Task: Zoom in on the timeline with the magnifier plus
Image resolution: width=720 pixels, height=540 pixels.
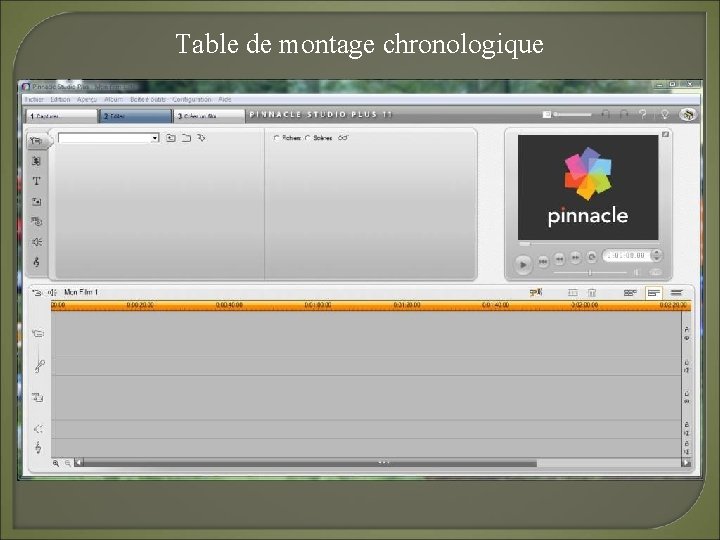Action: point(56,463)
